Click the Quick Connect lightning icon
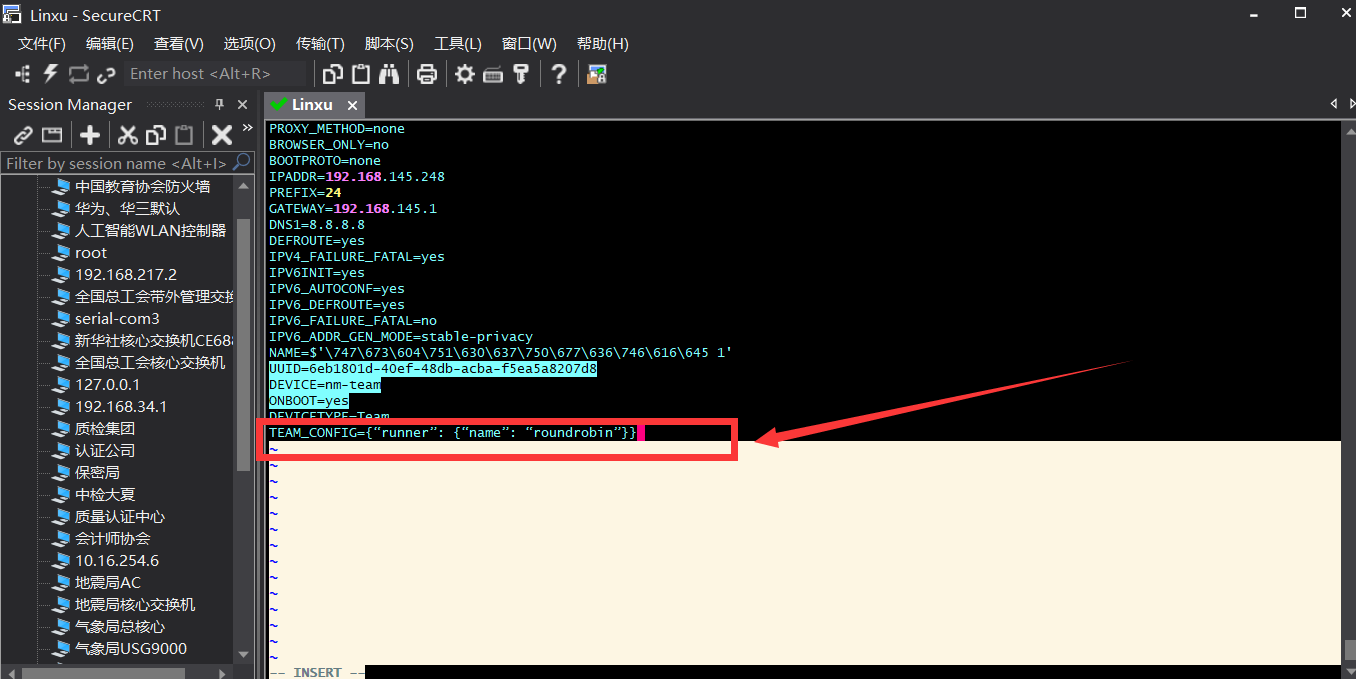The width and height of the screenshot is (1356, 679). (x=51, y=74)
